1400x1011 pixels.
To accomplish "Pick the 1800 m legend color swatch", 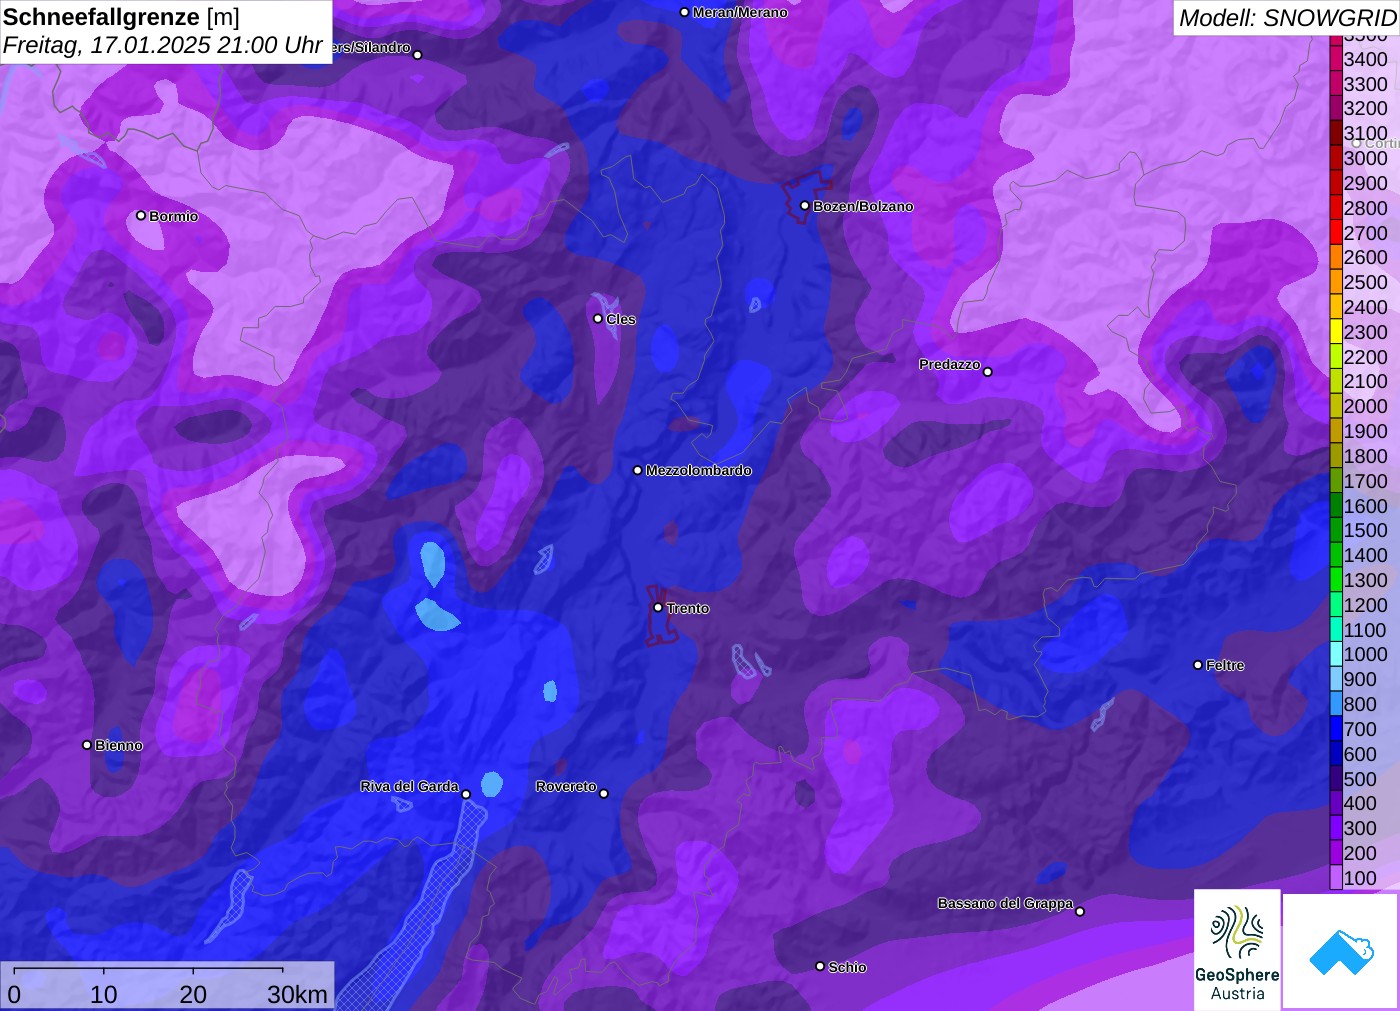I will pos(1336,456).
